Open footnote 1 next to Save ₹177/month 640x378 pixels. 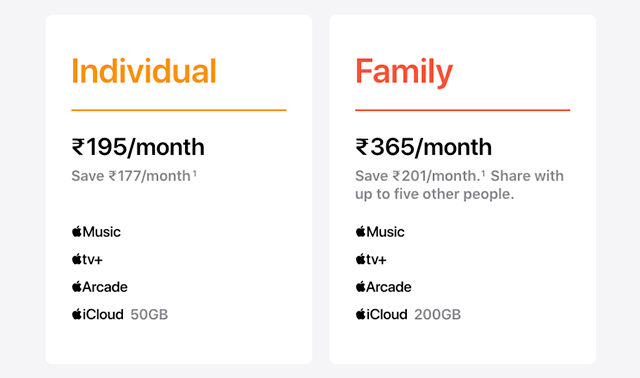pos(195,173)
